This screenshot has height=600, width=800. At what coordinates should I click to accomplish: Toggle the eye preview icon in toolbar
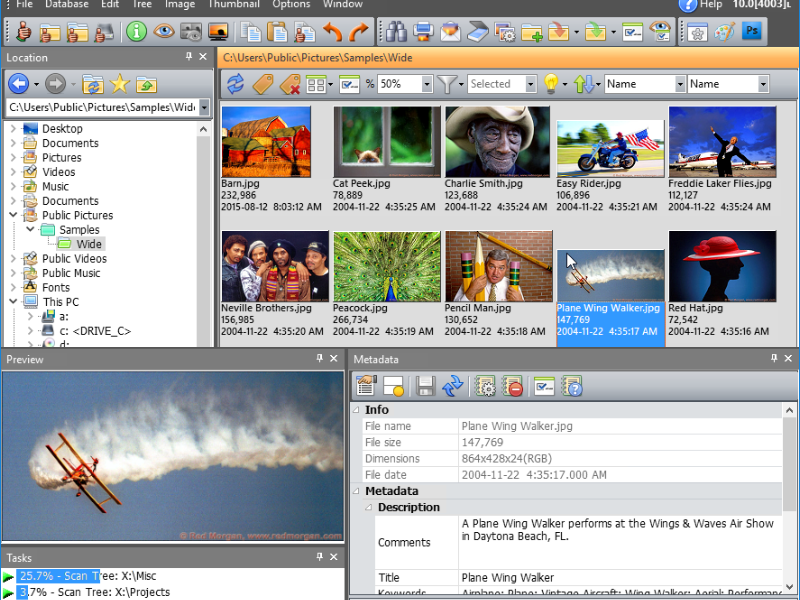pyautogui.click(x=164, y=32)
